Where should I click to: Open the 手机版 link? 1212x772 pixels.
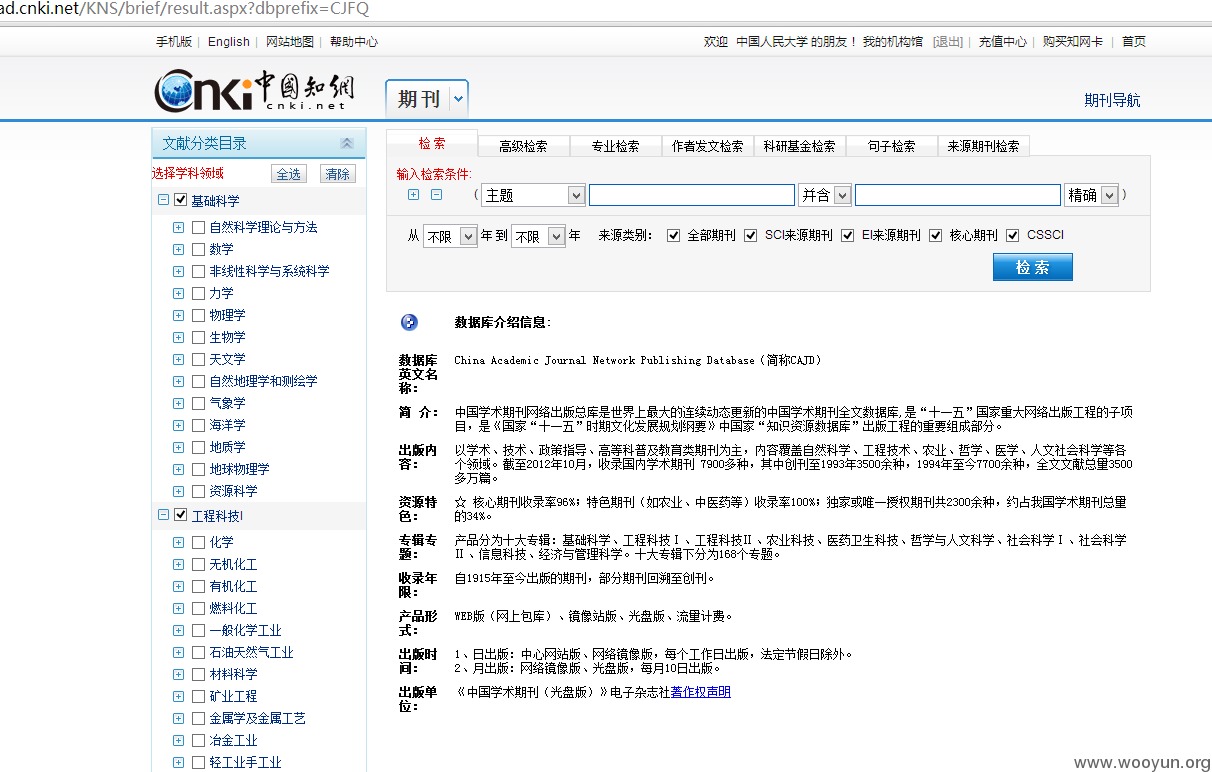coord(174,42)
